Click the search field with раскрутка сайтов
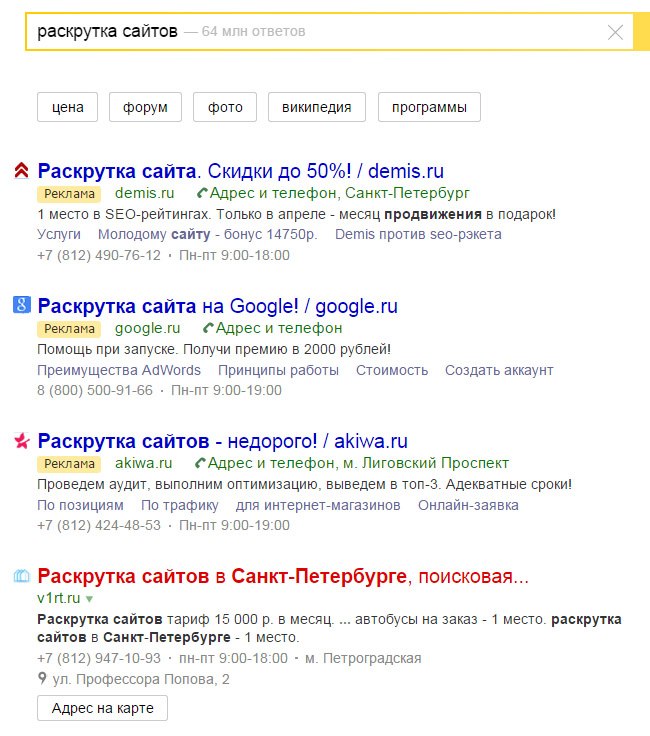 [329, 31]
